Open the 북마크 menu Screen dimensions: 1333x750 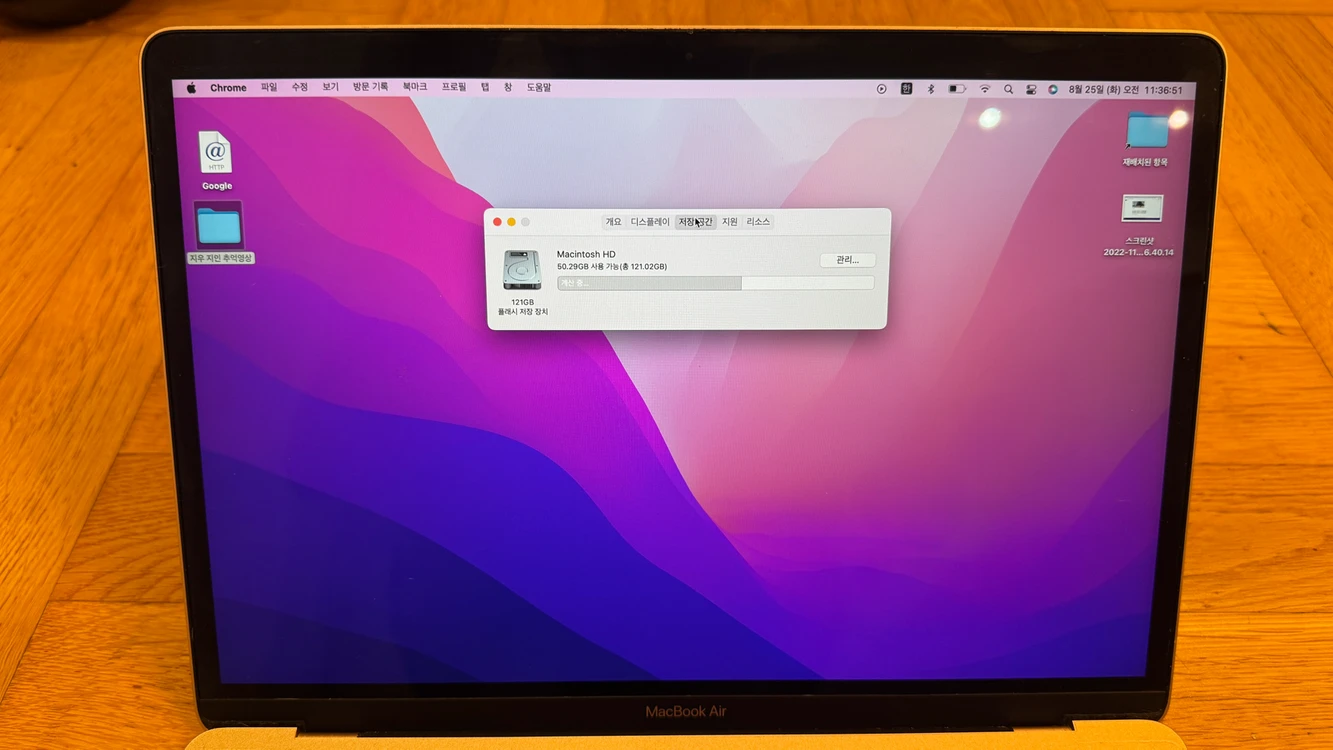[415, 88]
